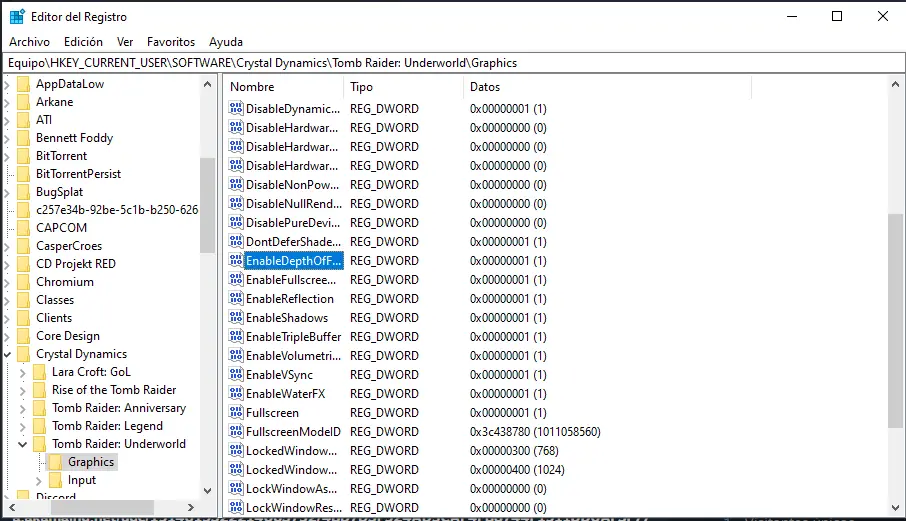Select the Clients key
This screenshot has height=521, width=906.
(54, 318)
